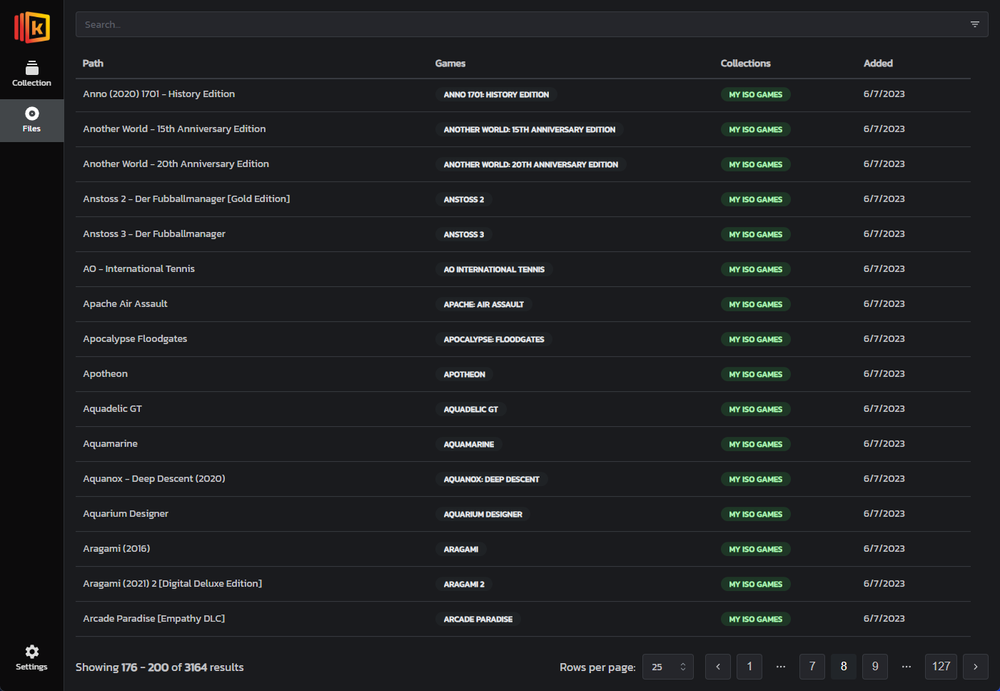Jump to last page 127
This screenshot has width=1000, height=691.
tap(941, 667)
